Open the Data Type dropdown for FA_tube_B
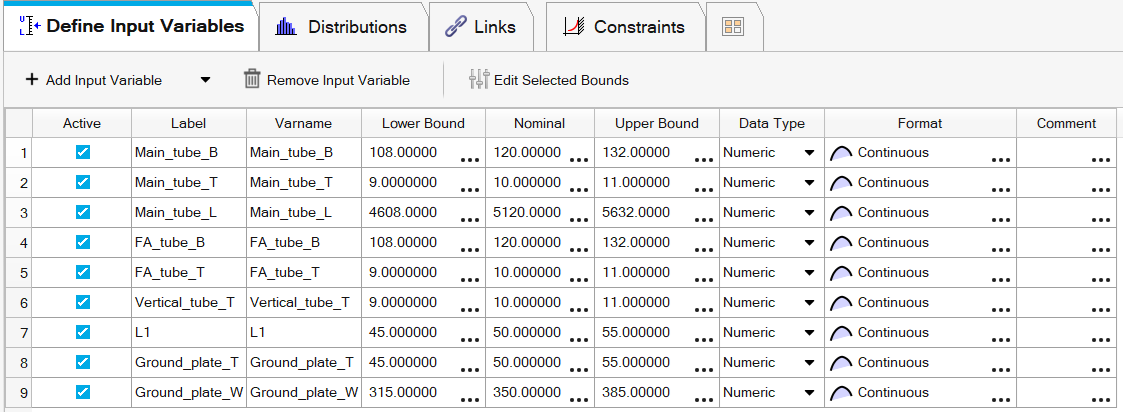The height and width of the screenshot is (412, 1123). tap(809, 243)
